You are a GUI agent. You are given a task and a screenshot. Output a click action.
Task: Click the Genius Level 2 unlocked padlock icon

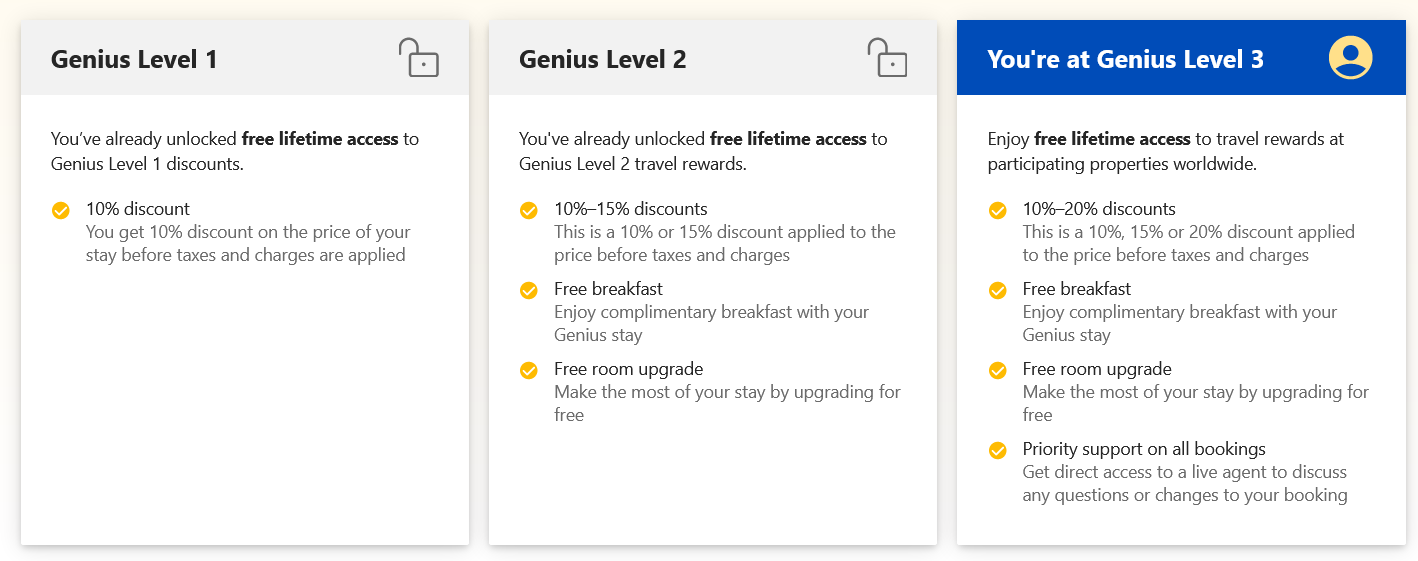point(887,58)
